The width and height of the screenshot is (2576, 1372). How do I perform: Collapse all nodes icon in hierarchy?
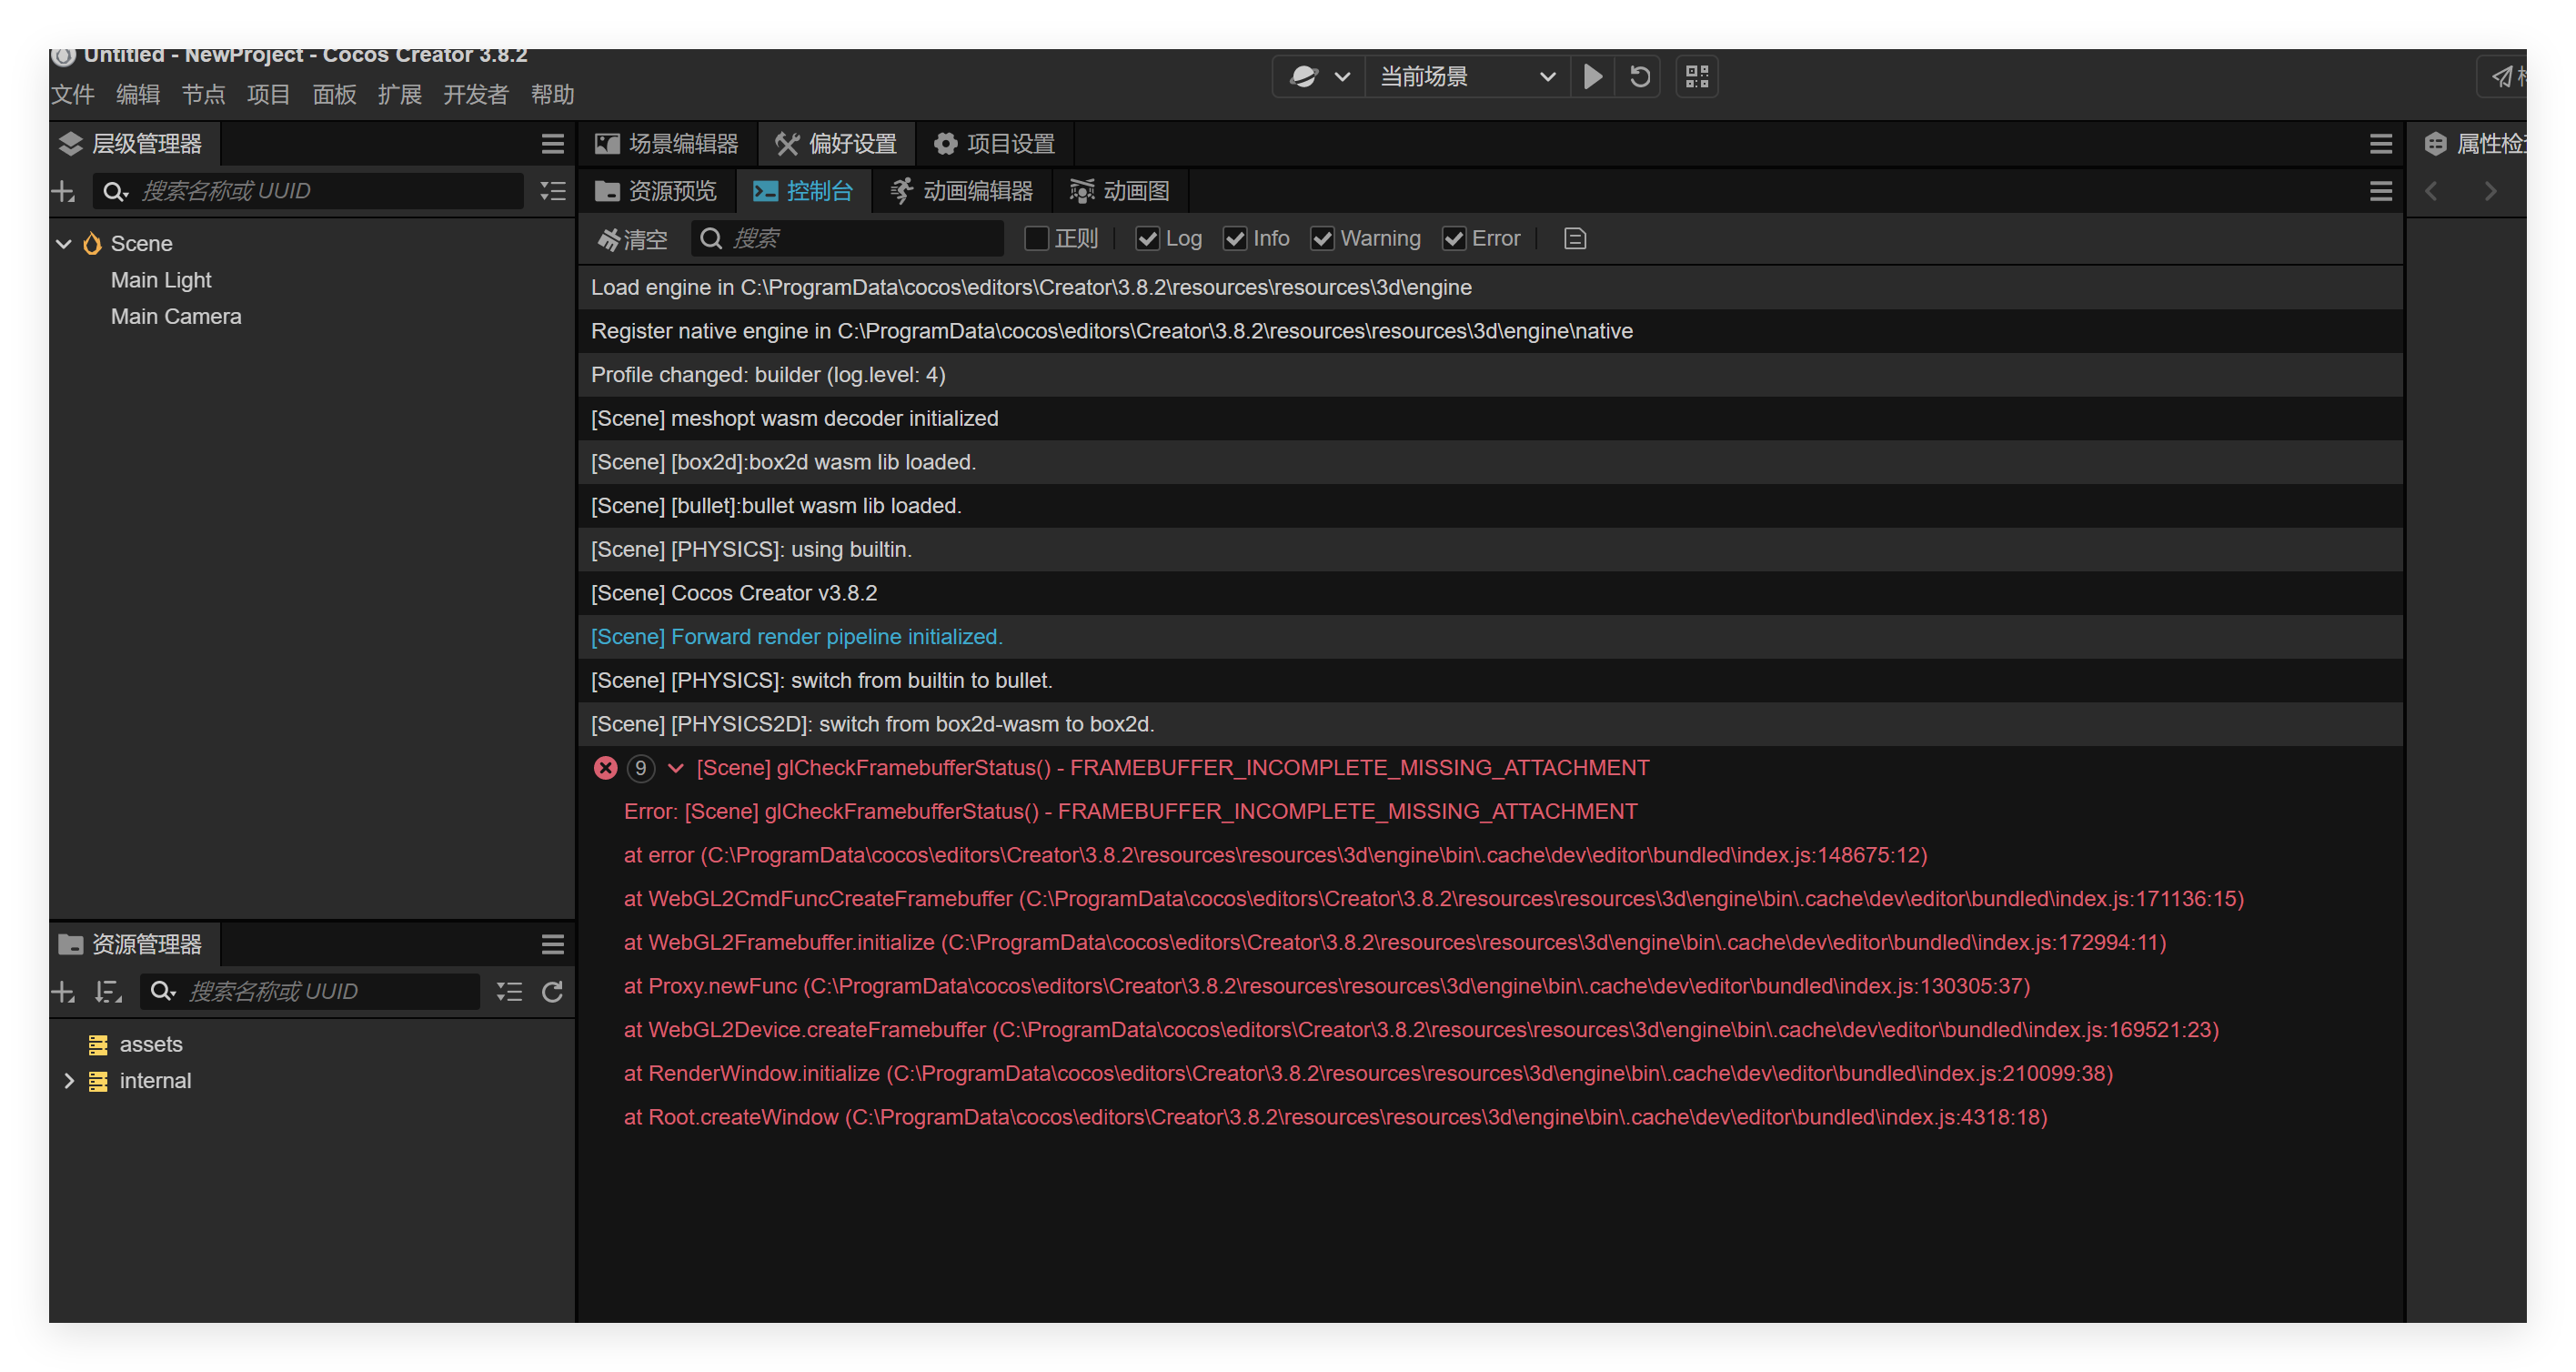552,191
